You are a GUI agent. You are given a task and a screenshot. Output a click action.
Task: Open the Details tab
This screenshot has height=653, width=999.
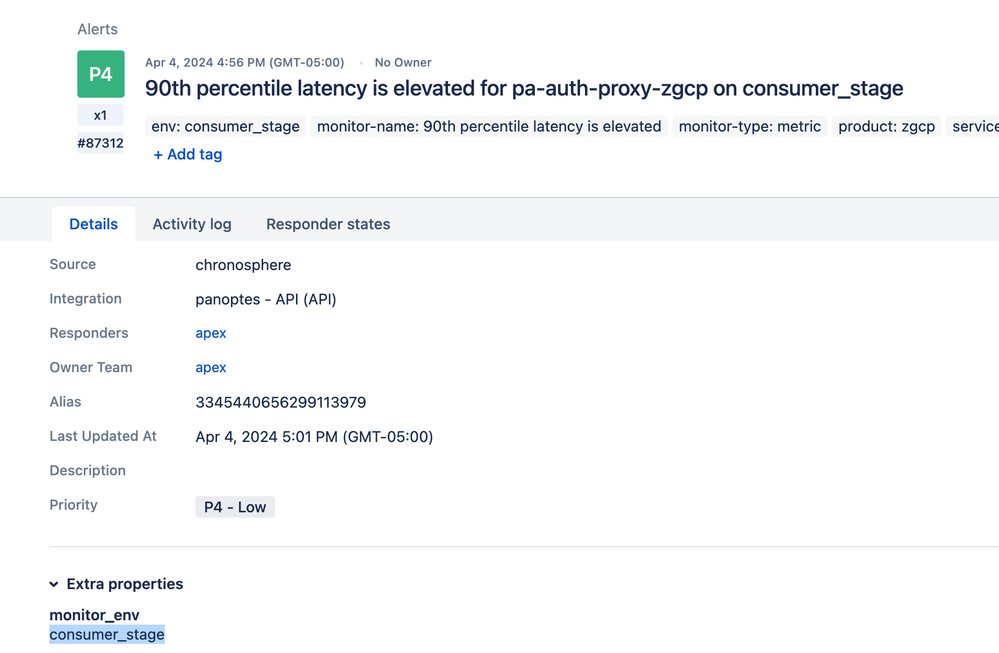tap(94, 224)
